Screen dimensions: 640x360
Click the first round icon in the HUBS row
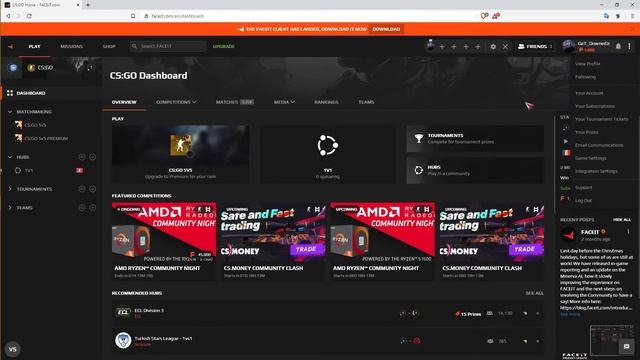click(82, 157)
